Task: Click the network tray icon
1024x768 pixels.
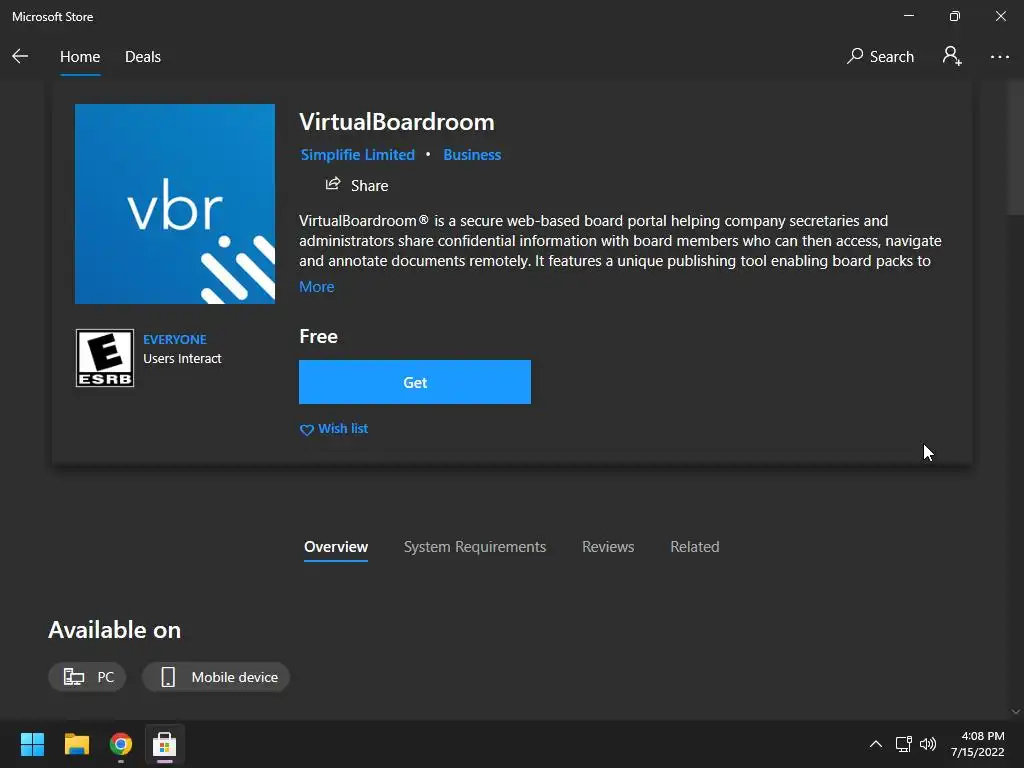Action: (904, 744)
